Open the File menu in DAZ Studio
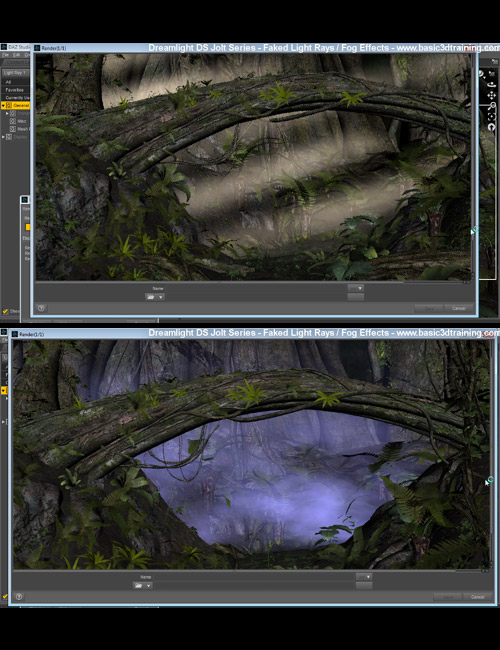This screenshot has width=500, height=650. 5,55
